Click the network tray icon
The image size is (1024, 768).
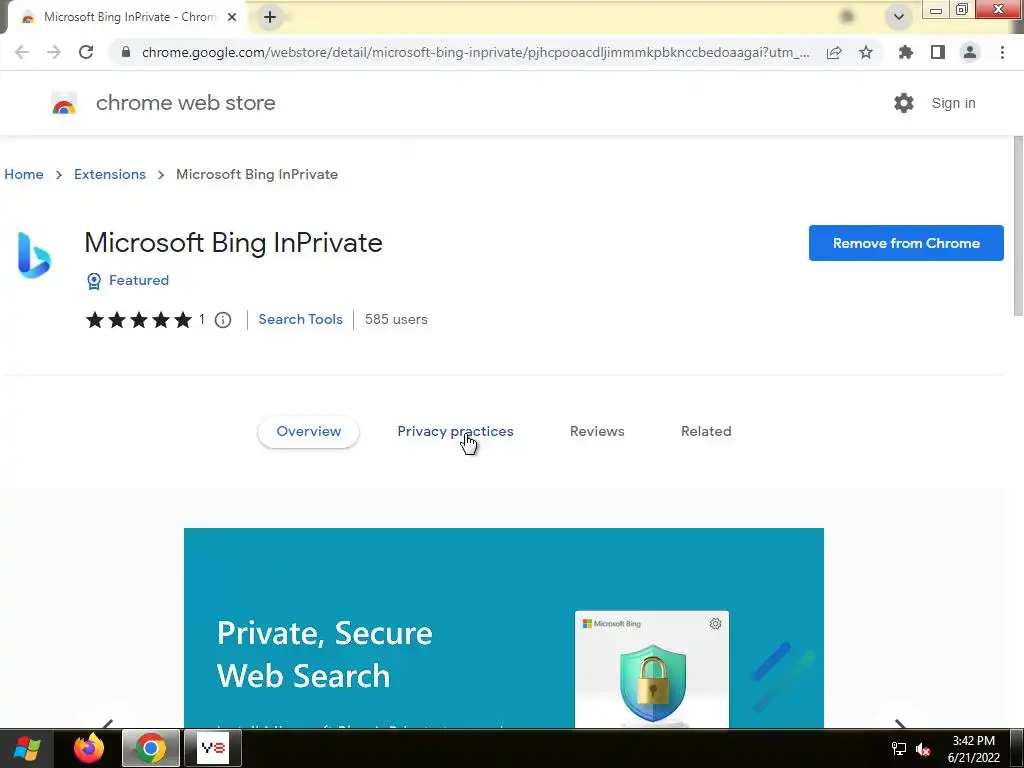899,749
